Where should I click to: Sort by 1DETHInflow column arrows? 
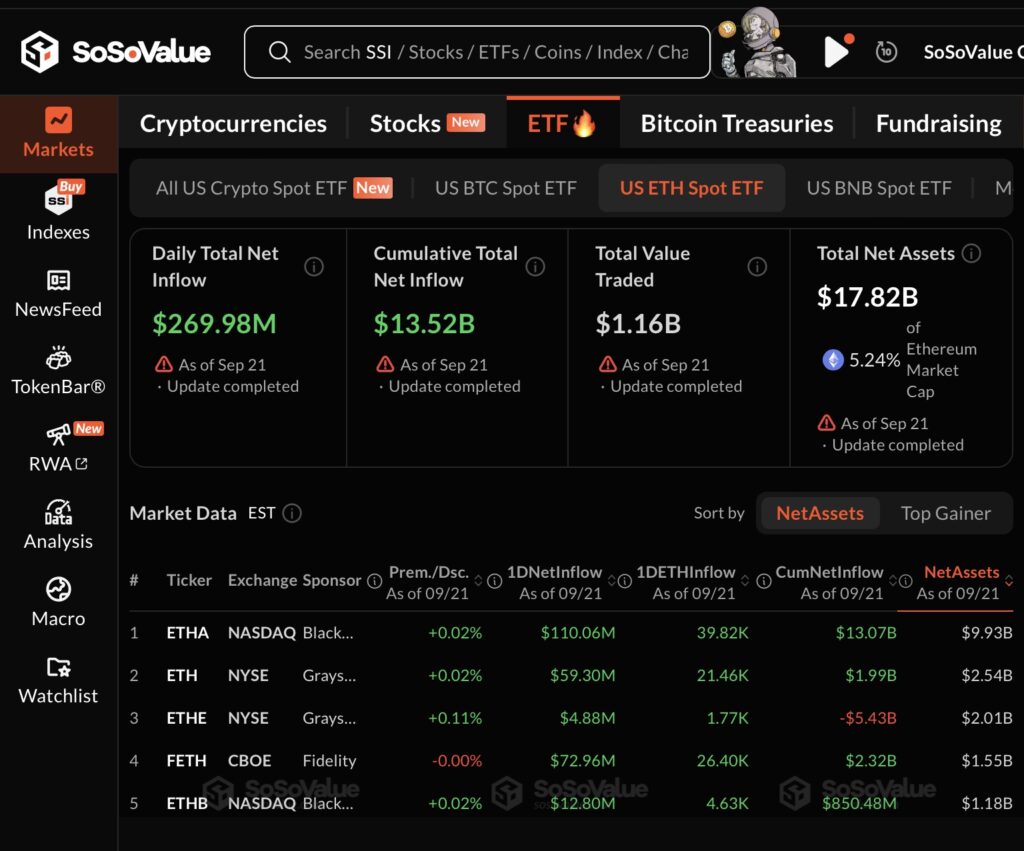tap(744, 581)
